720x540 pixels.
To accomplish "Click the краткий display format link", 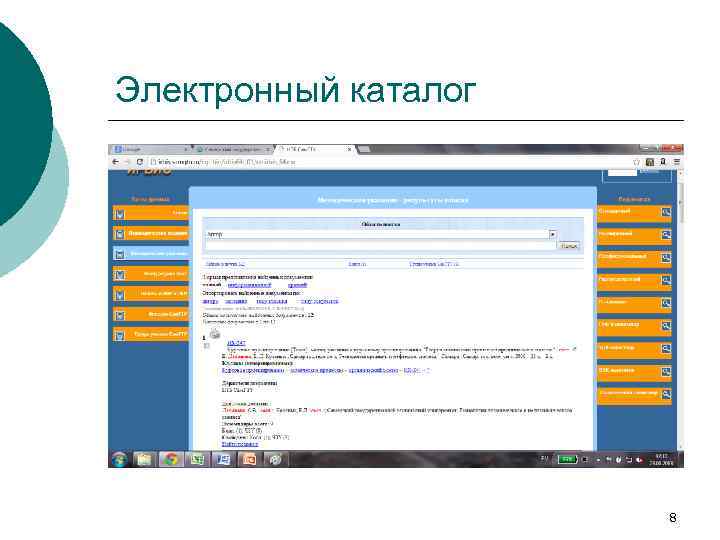I will 297,285.
